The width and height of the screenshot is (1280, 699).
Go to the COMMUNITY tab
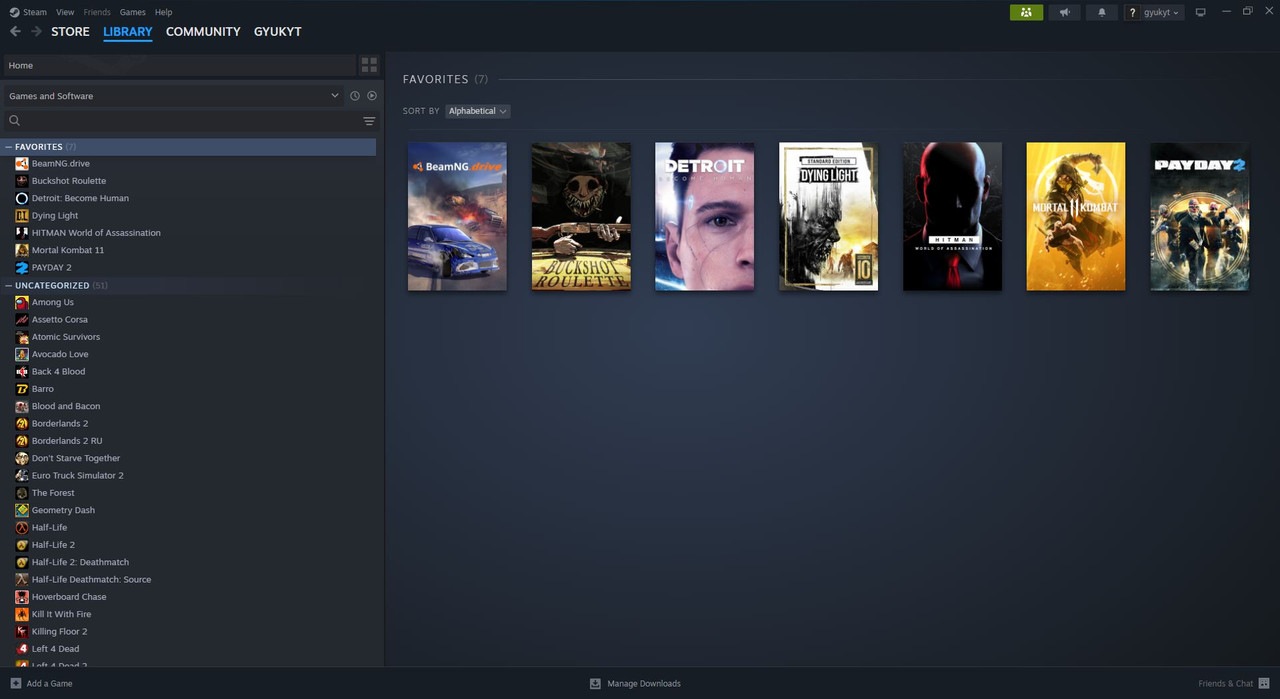pyautogui.click(x=203, y=32)
